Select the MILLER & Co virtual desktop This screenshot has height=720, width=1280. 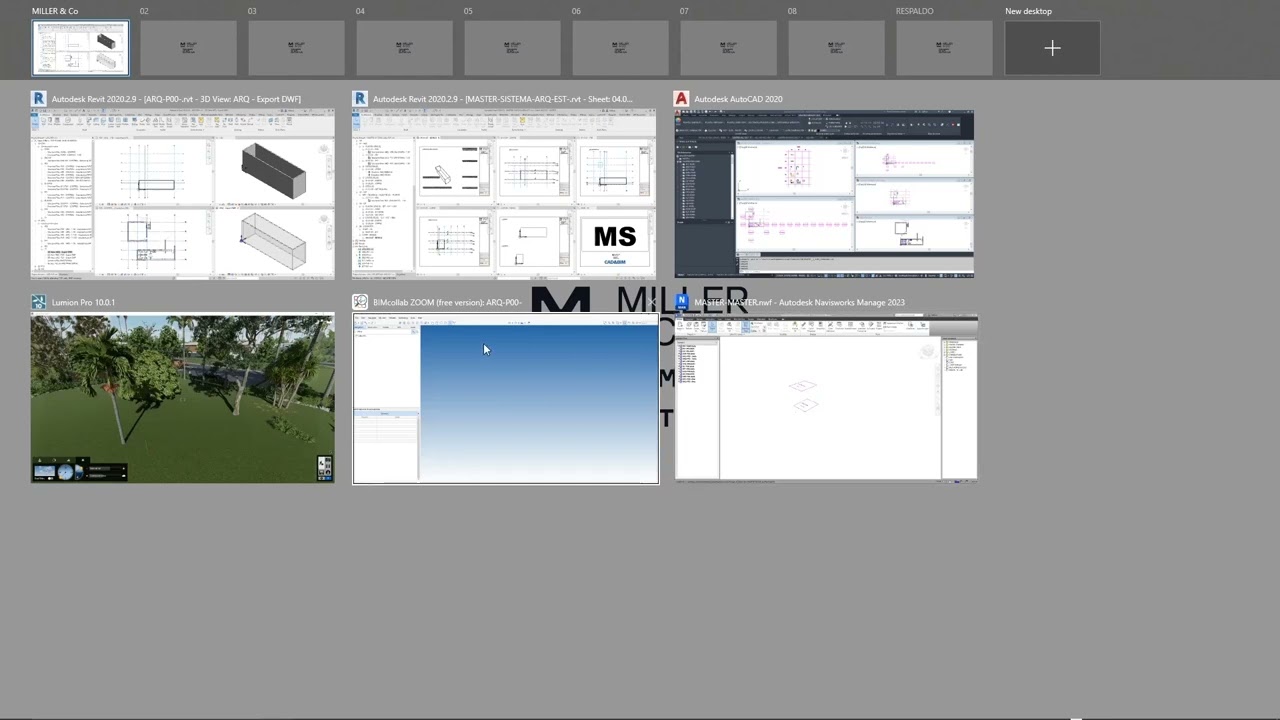(x=81, y=48)
